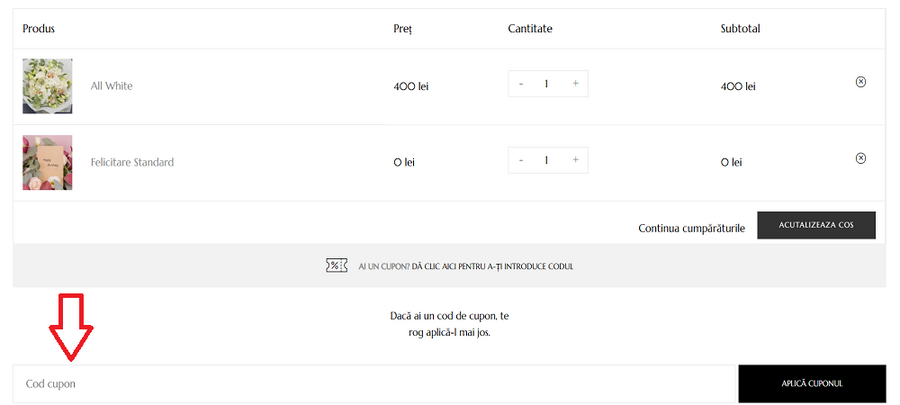Image resolution: width=900 pixels, height=405 pixels.
Task: Click the coupon percent ticket icon
Action: pos(337,266)
